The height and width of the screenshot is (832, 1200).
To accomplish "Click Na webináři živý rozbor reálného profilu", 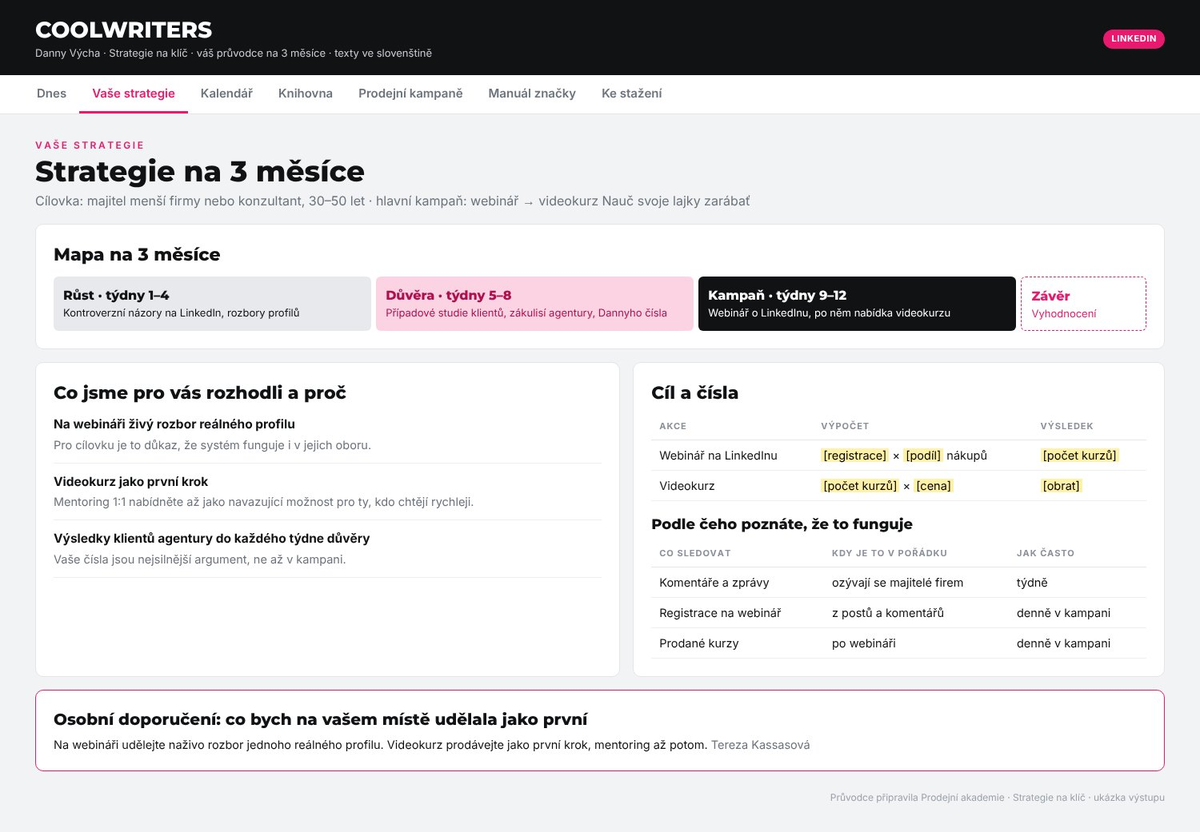I will point(174,424).
